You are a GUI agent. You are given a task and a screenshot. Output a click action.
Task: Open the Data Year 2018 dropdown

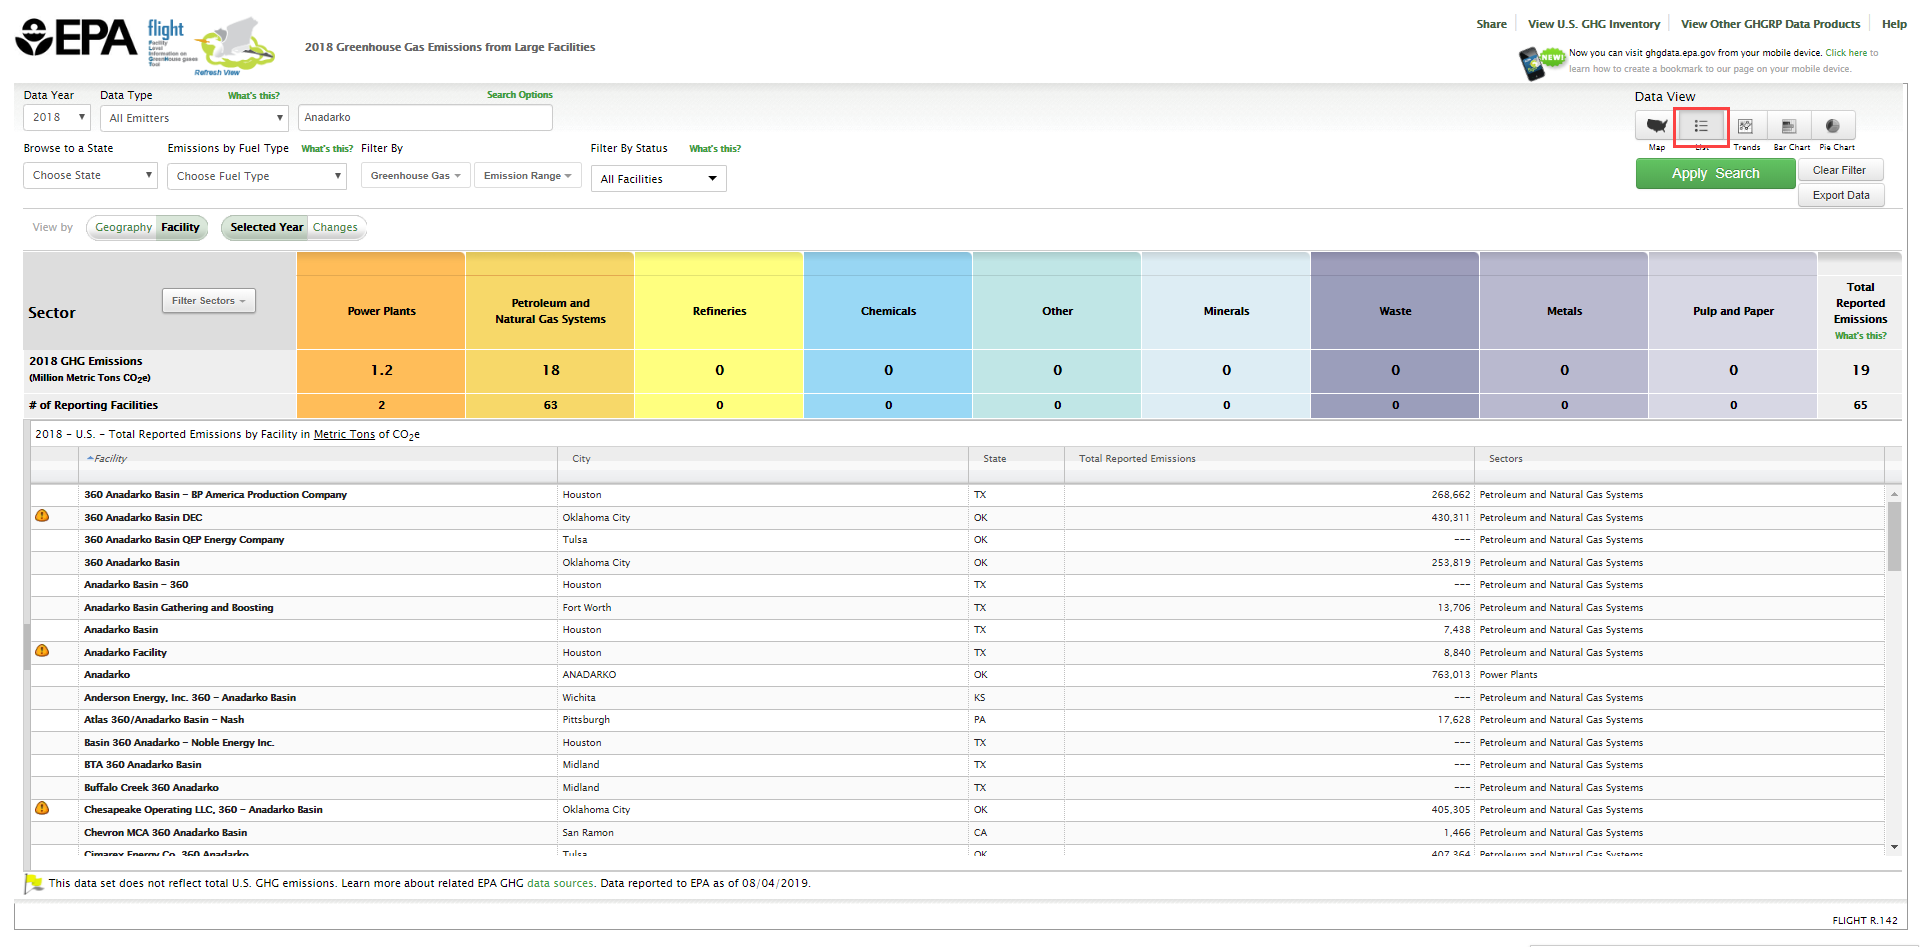coord(57,118)
